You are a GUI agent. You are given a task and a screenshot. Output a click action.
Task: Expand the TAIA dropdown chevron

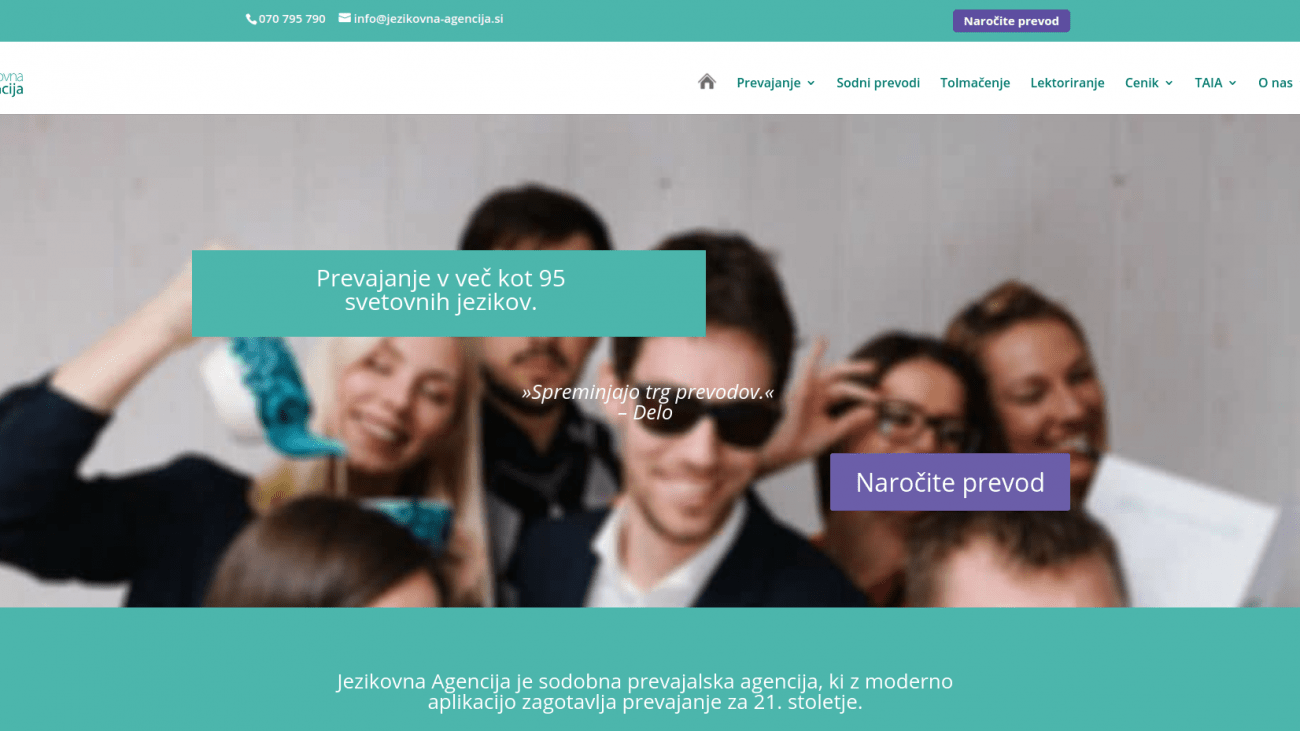[x=1233, y=83]
